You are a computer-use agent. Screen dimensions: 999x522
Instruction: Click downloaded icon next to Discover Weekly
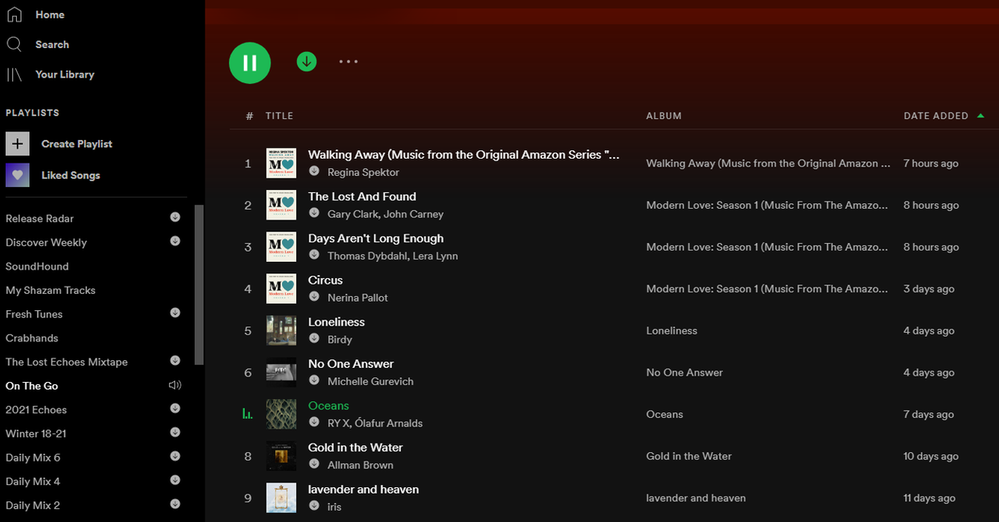[x=175, y=241]
